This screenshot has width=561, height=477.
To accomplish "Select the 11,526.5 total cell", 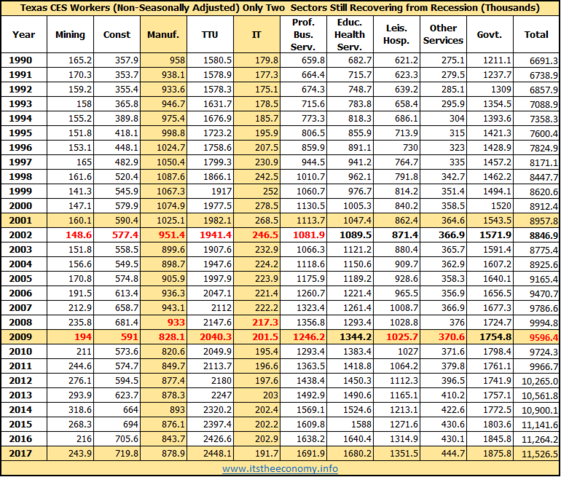I will coord(540,454).
